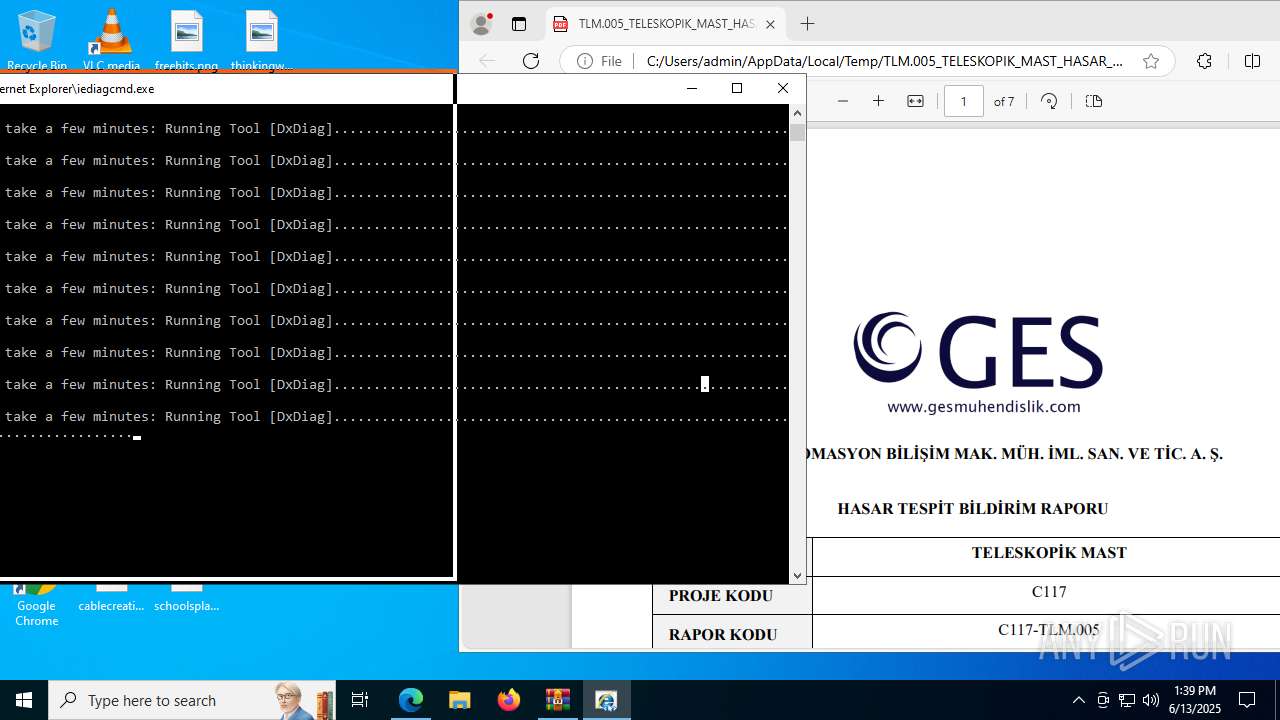Click the File site information icon
Image resolution: width=1280 pixels, height=720 pixels.
click(599, 61)
